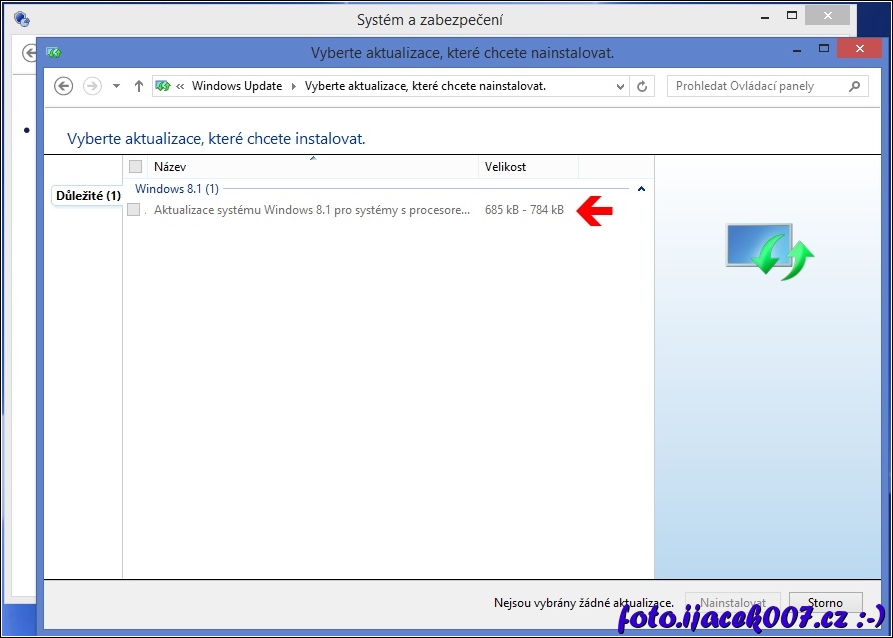Screen dimensions: 893x638
Task: Open the recent locations dropdown arrow
Action: point(117,86)
